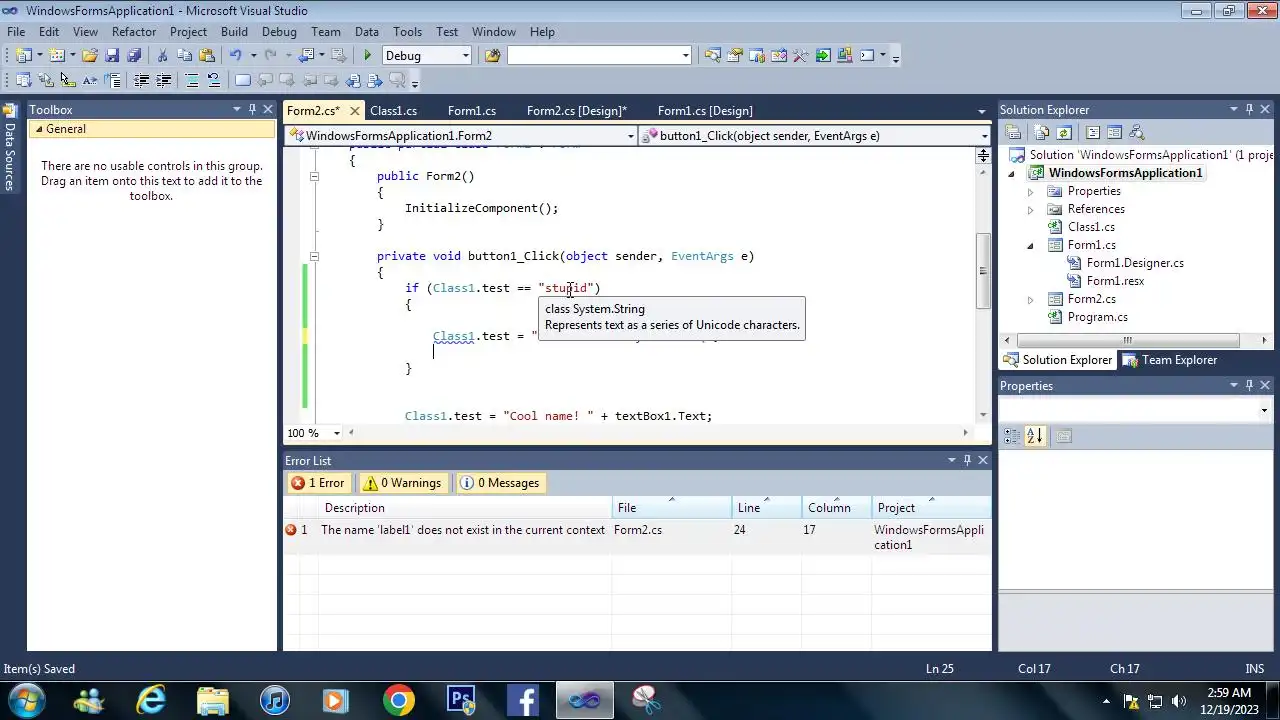Screen dimensions: 1280x720
Task: Switch to the Team Explorer tab
Action: coord(1170,360)
